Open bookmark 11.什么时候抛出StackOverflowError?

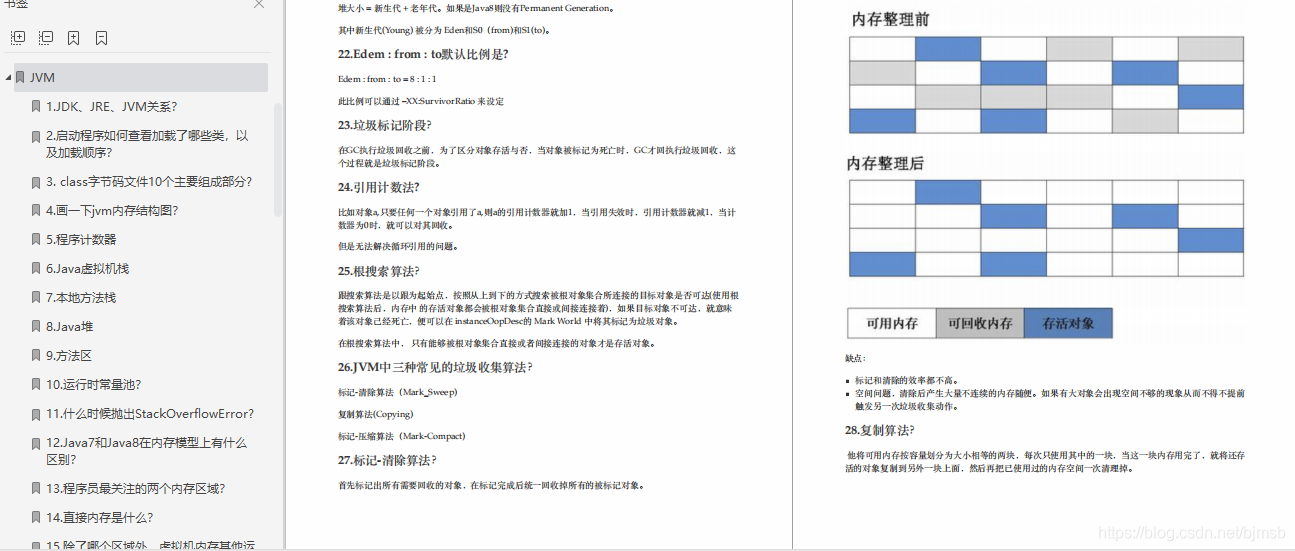pyautogui.click(x=150, y=414)
